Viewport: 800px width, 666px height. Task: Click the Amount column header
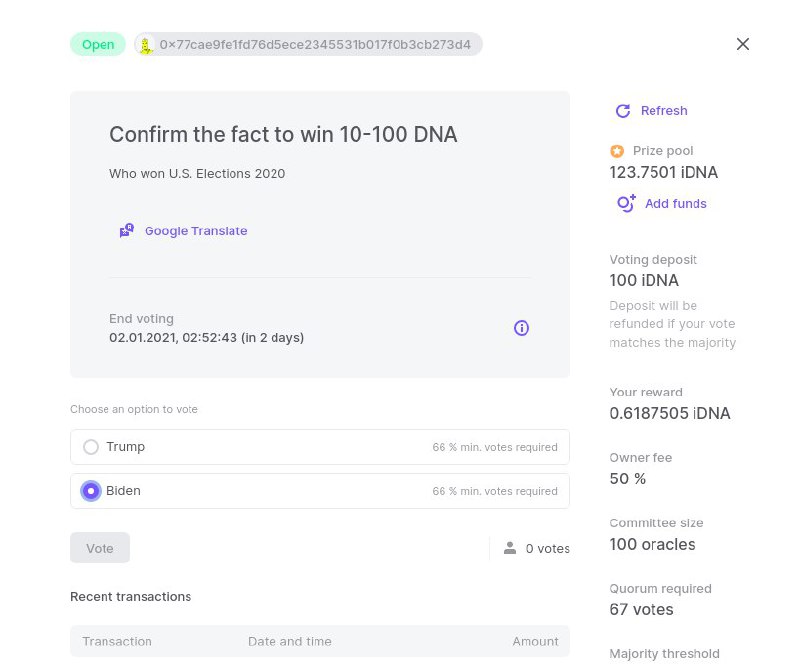point(535,642)
